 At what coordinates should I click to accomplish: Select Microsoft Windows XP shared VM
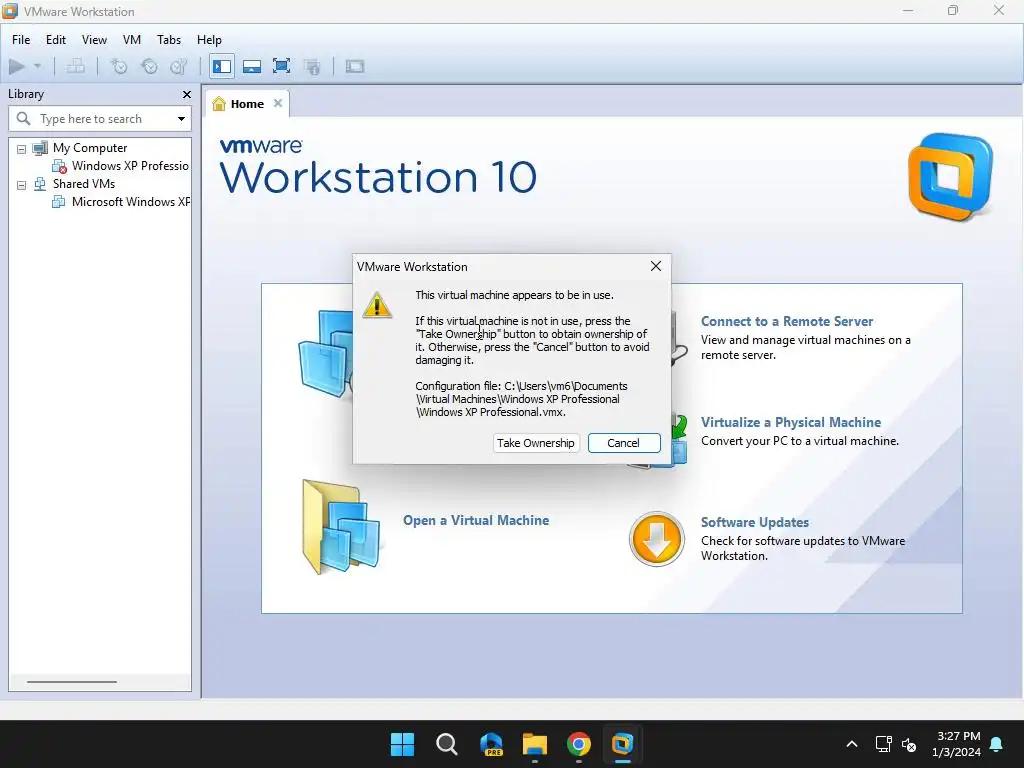(x=131, y=202)
